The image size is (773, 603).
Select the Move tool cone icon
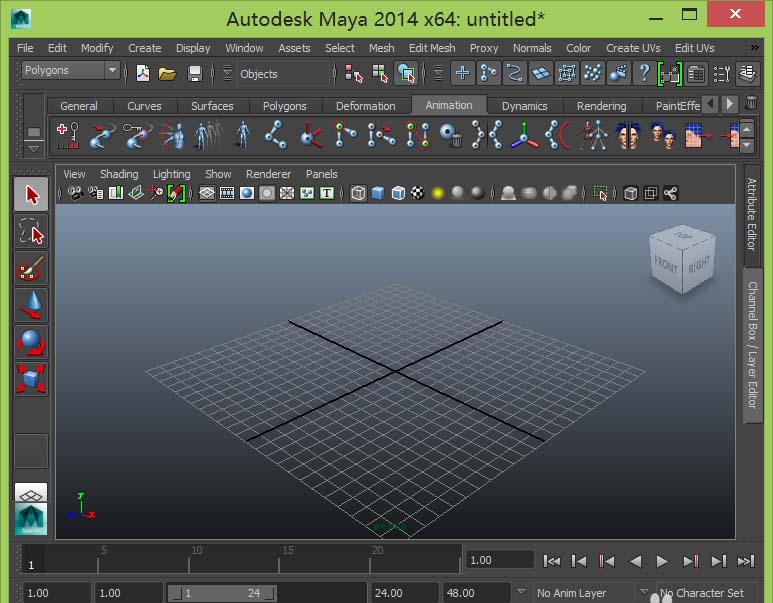coord(31,305)
